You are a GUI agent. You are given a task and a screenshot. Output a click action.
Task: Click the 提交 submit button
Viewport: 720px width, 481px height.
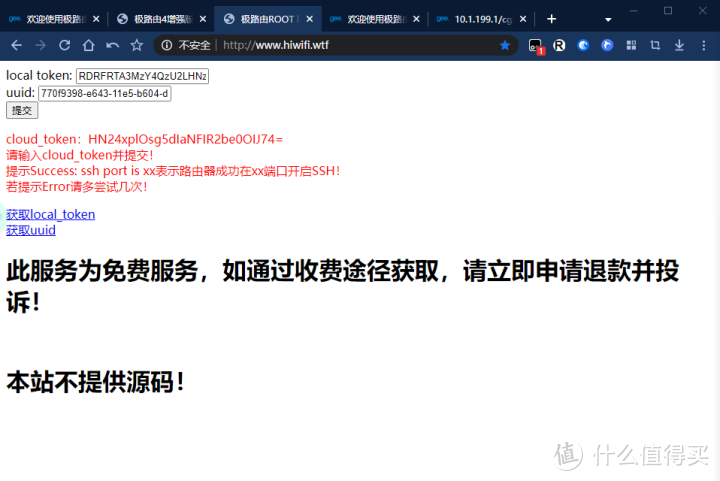click(x=22, y=110)
